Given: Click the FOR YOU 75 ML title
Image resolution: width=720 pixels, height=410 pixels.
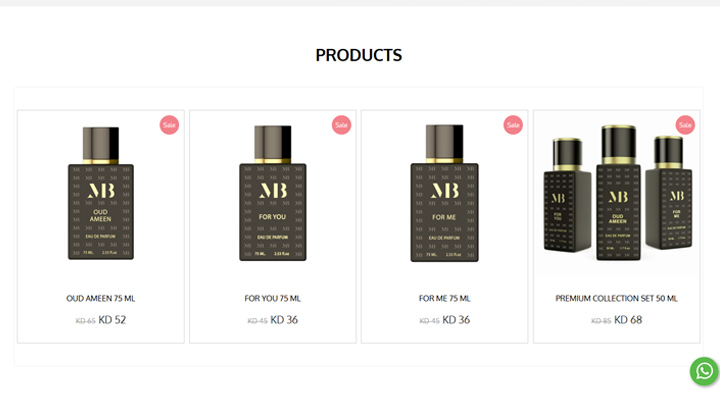Looking at the screenshot, I should [x=273, y=298].
